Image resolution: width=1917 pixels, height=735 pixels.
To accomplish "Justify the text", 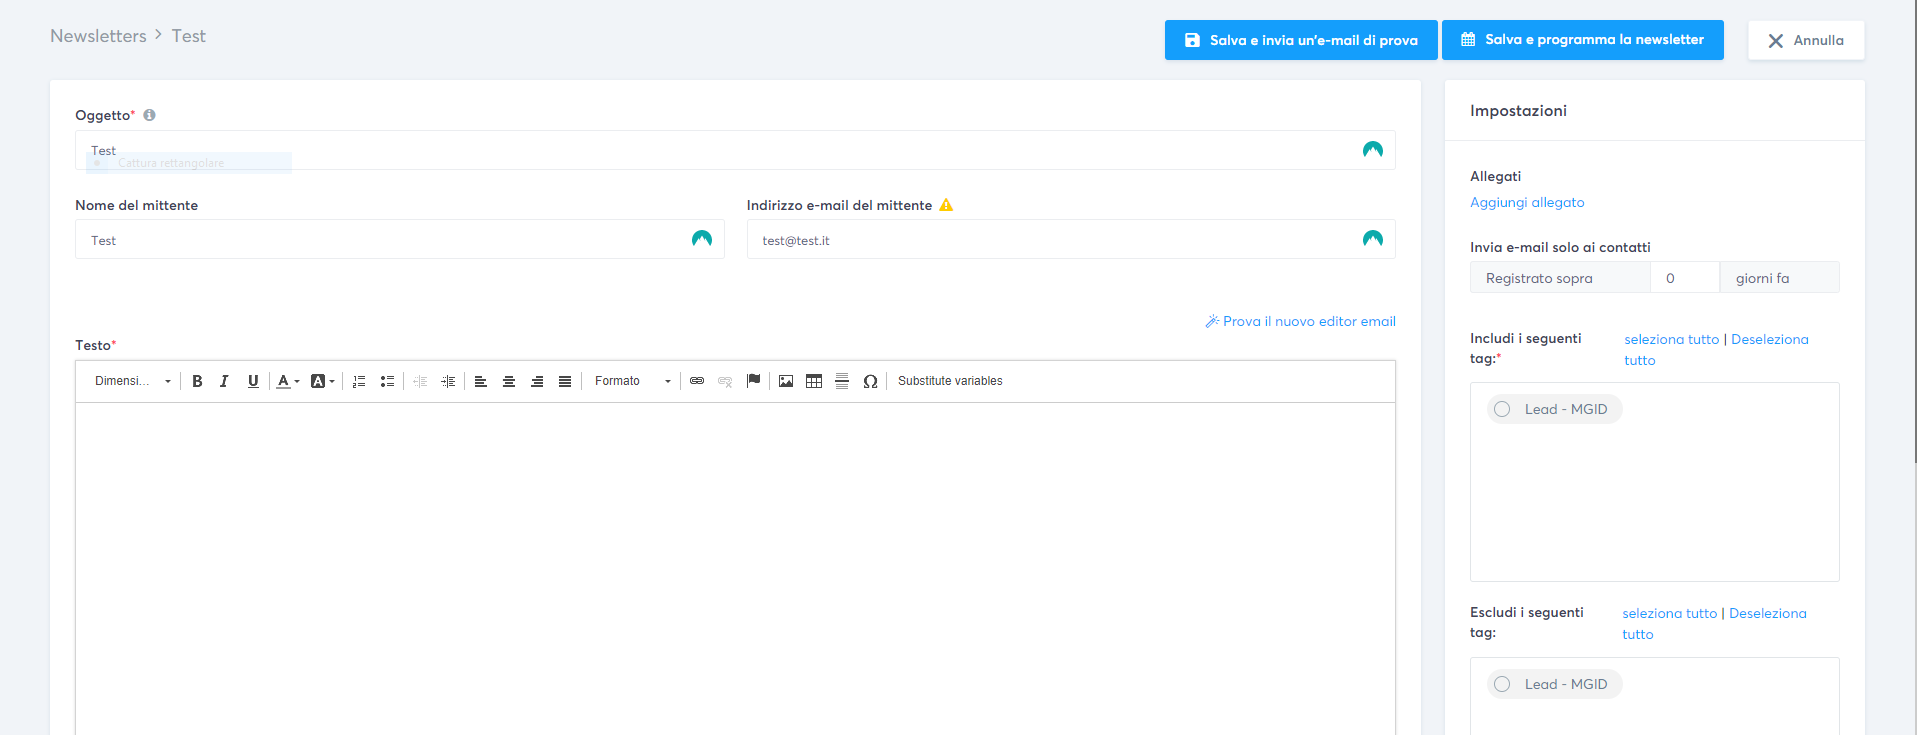I will click(565, 381).
